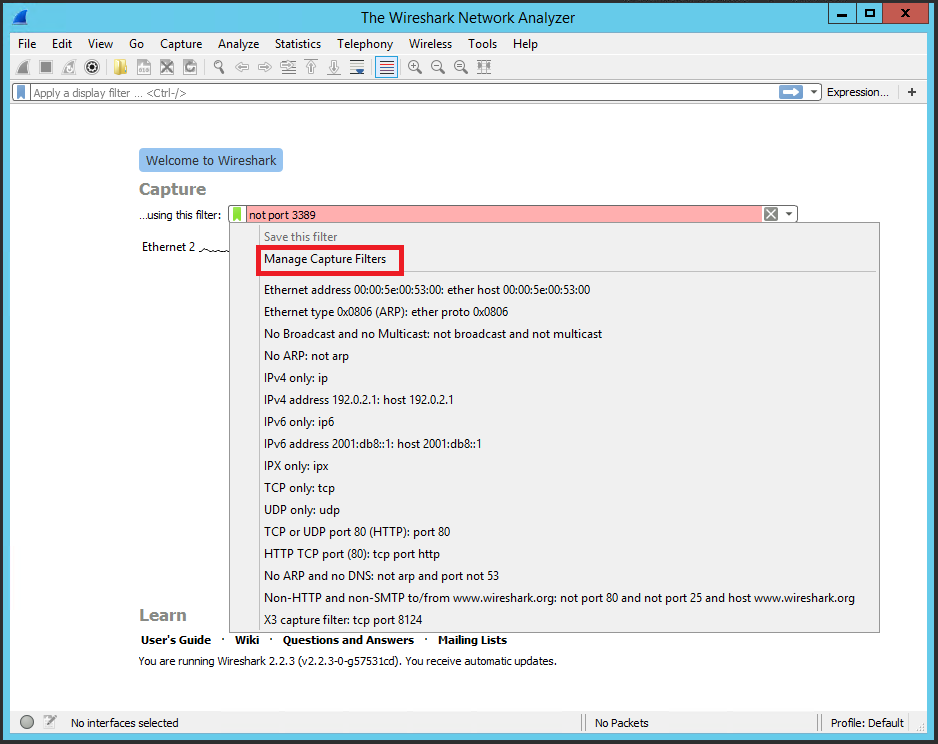The width and height of the screenshot is (938, 744).
Task: Open the User's Guide link
Action: [x=176, y=640]
